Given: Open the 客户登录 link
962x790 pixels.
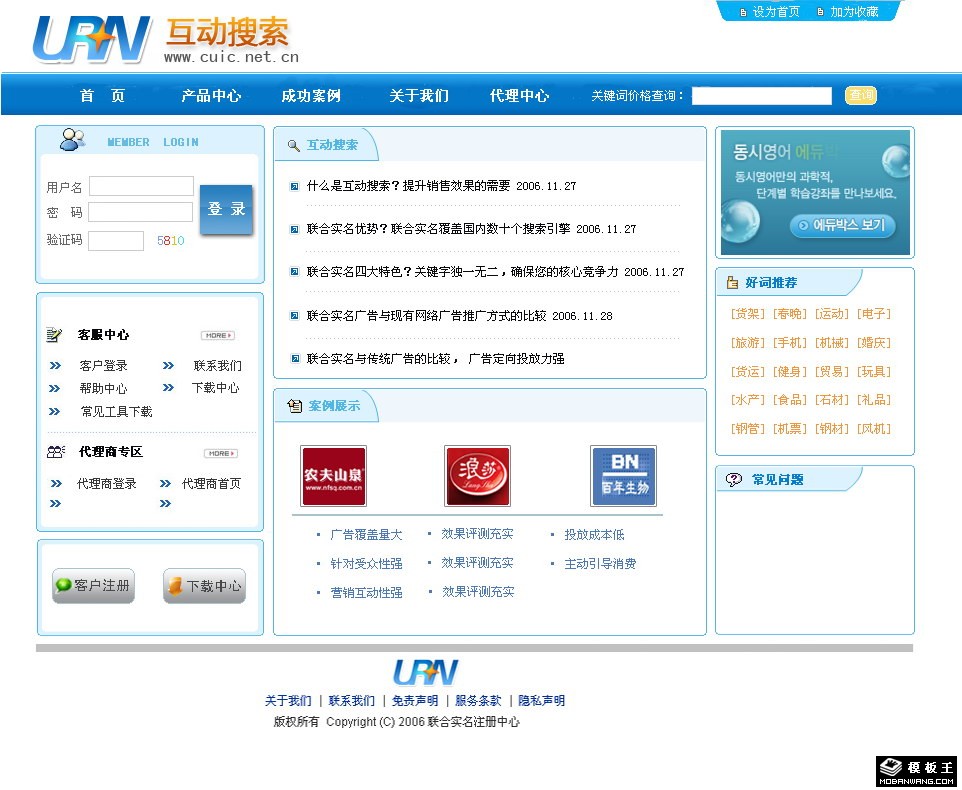Looking at the screenshot, I should click(x=103, y=366).
